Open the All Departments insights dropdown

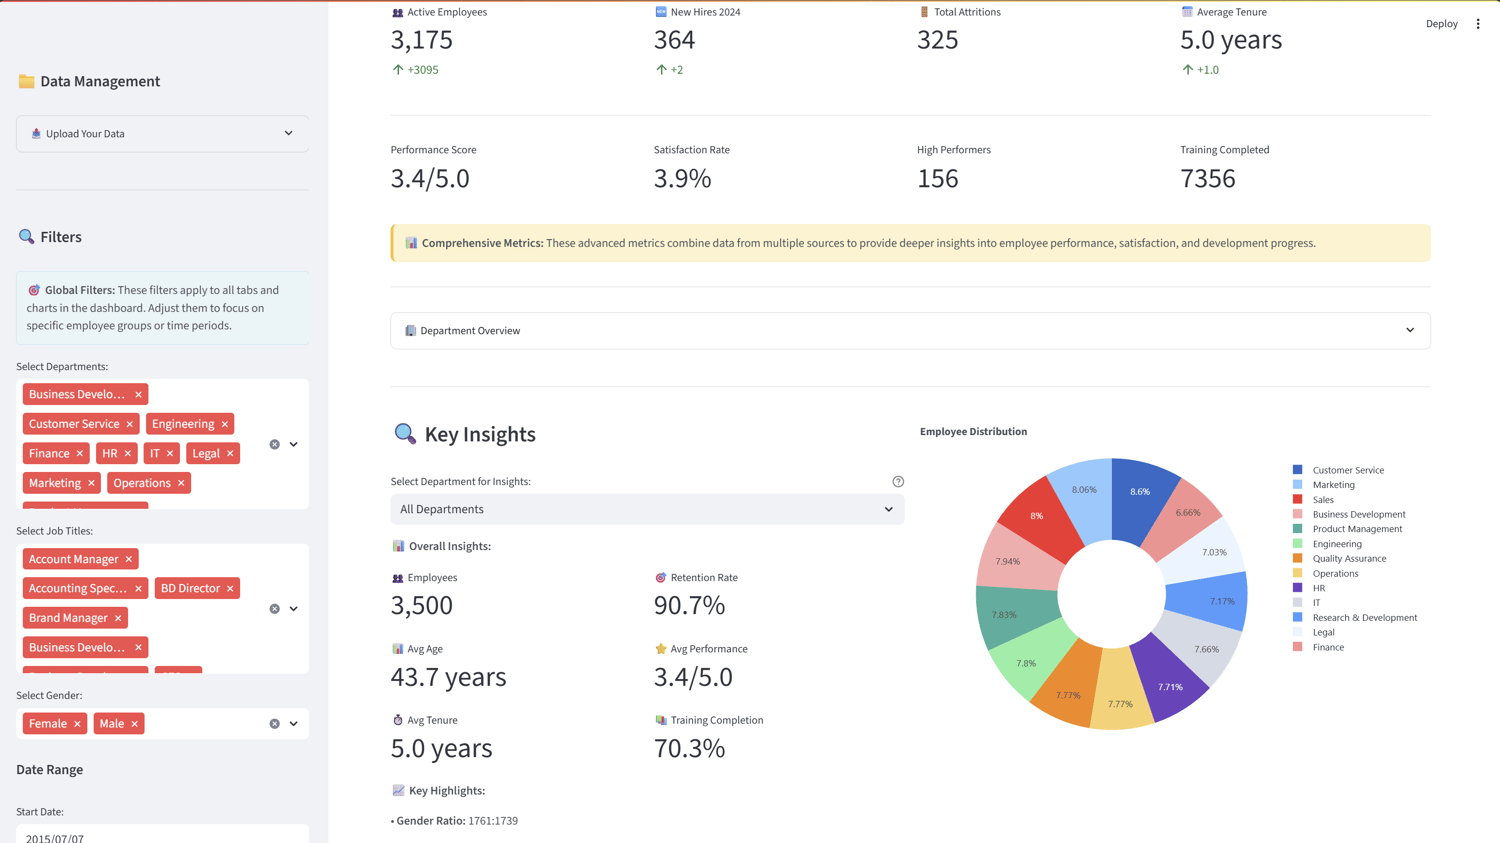[x=647, y=509]
